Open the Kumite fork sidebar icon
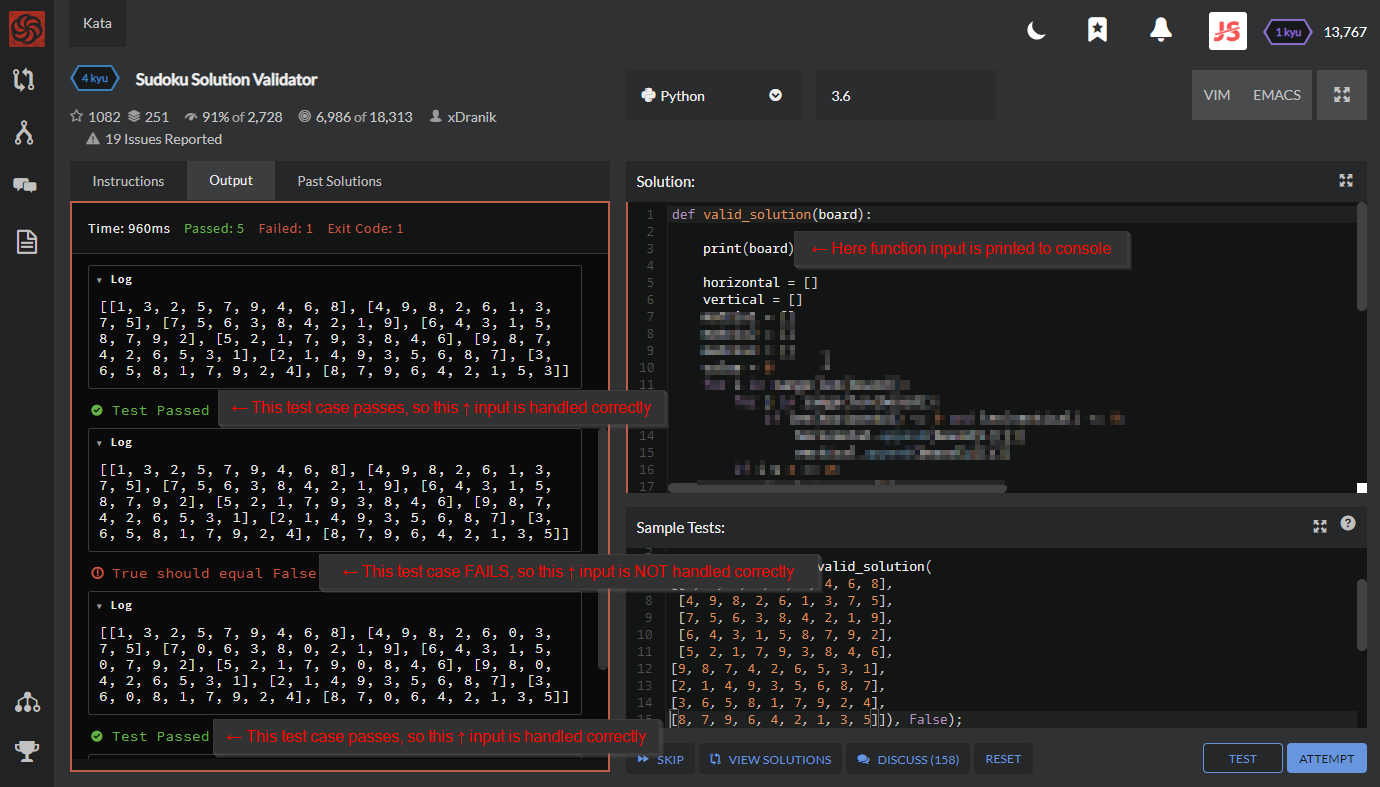This screenshot has height=787, width=1380. click(x=26, y=132)
